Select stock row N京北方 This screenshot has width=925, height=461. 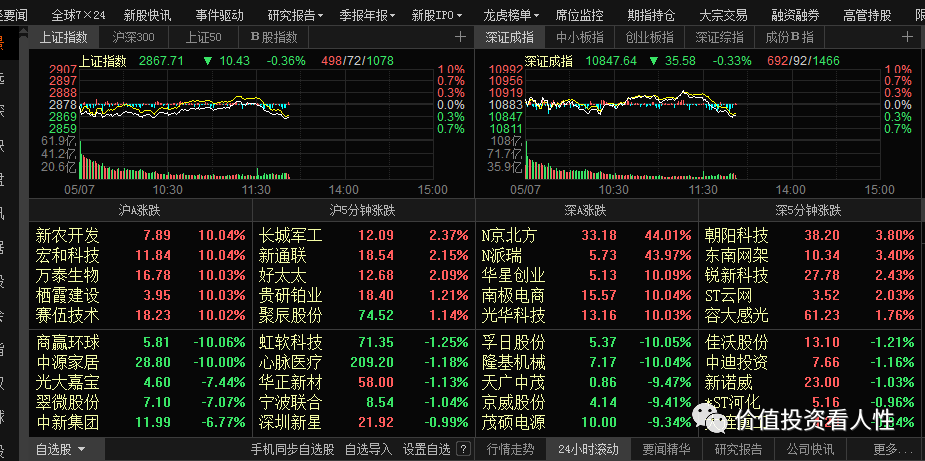pos(586,236)
